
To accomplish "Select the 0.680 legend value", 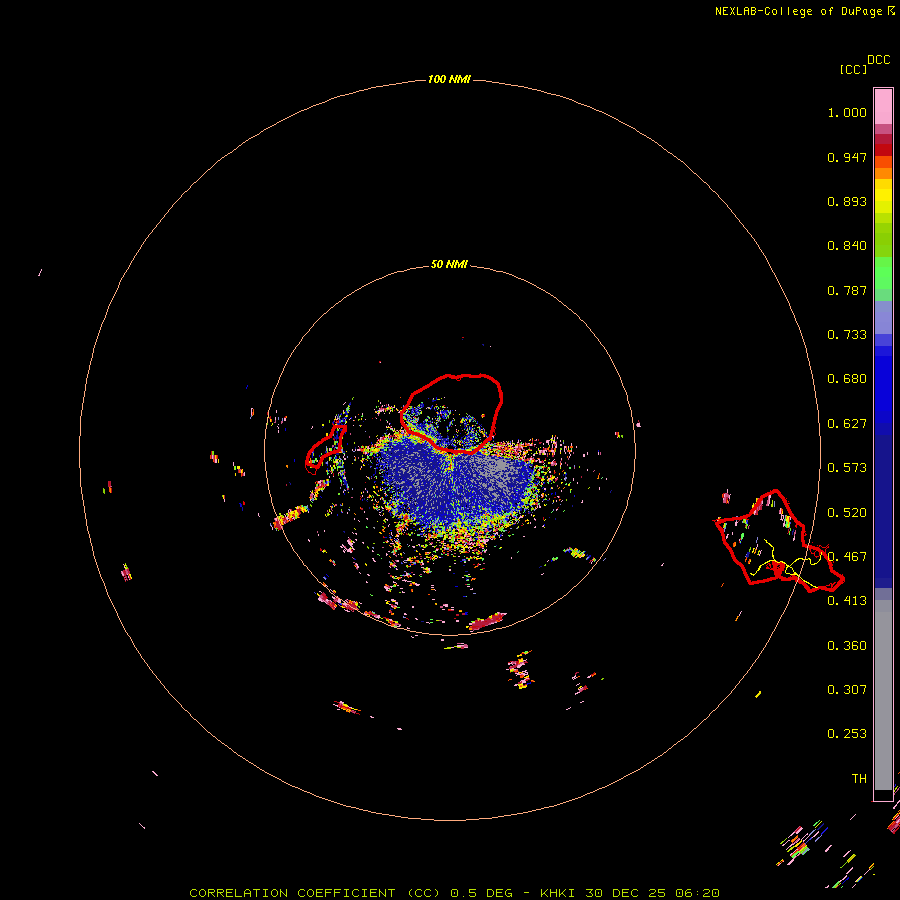I will 847,379.
